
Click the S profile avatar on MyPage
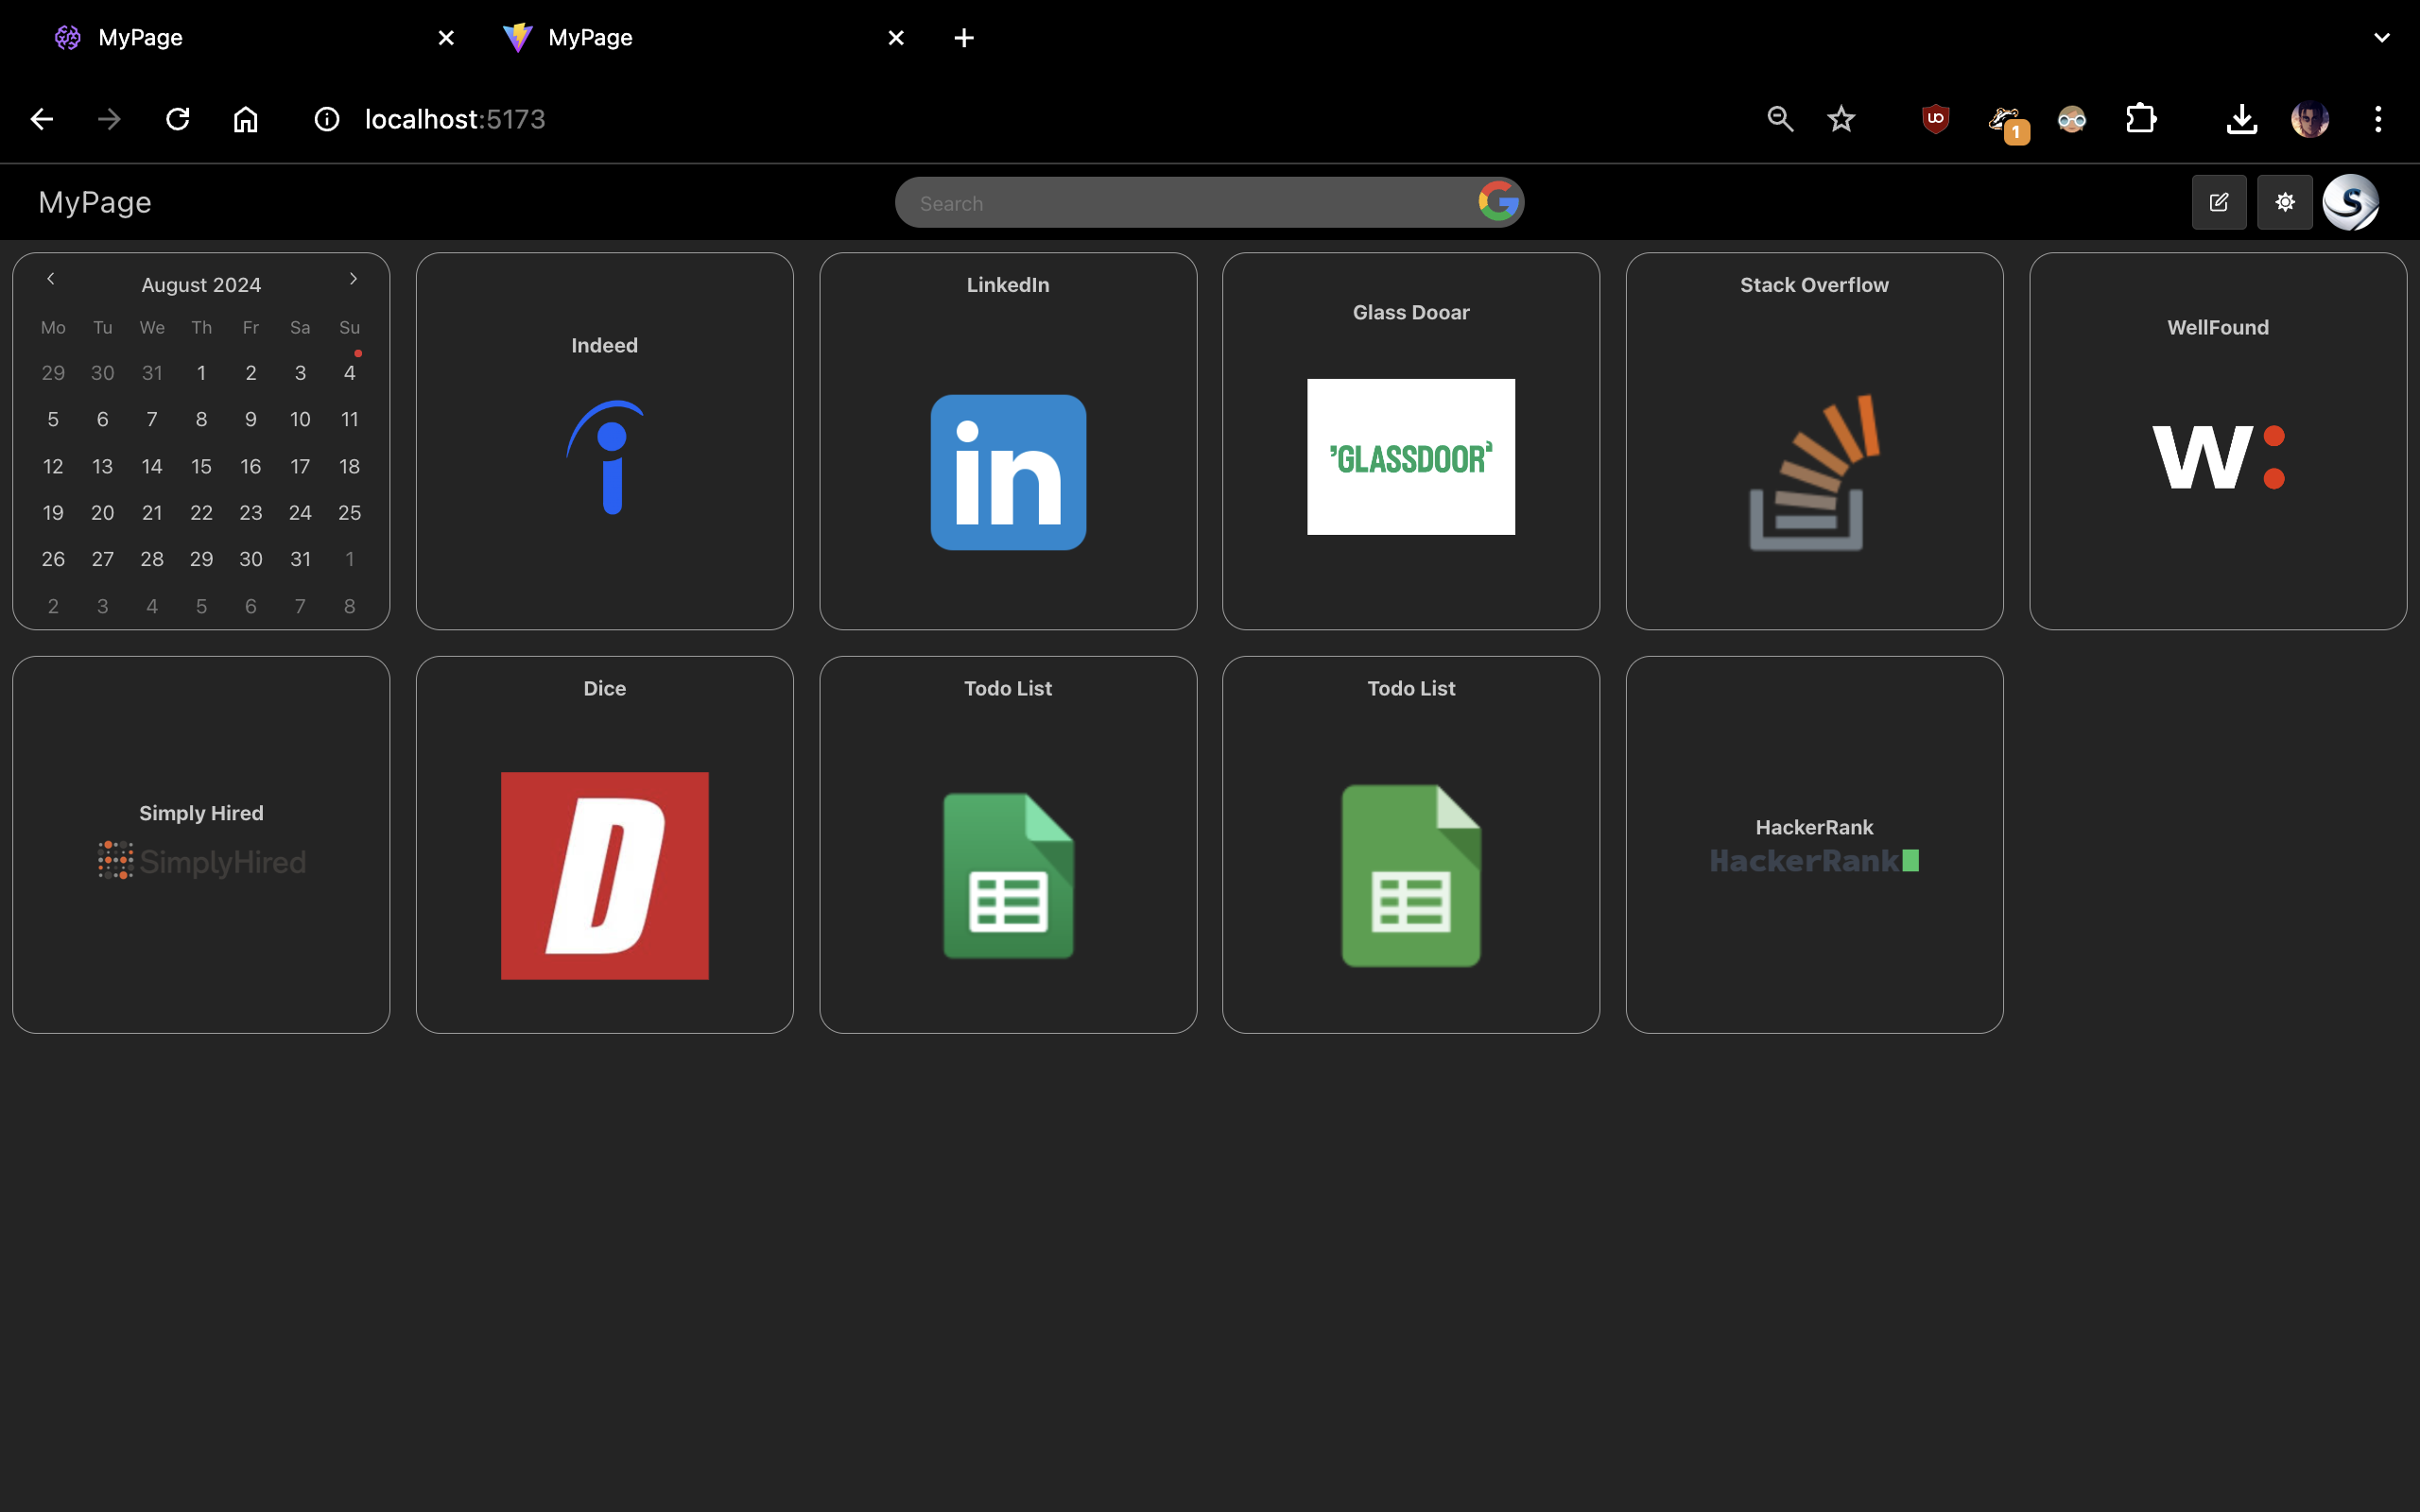(x=2352, y=202)
